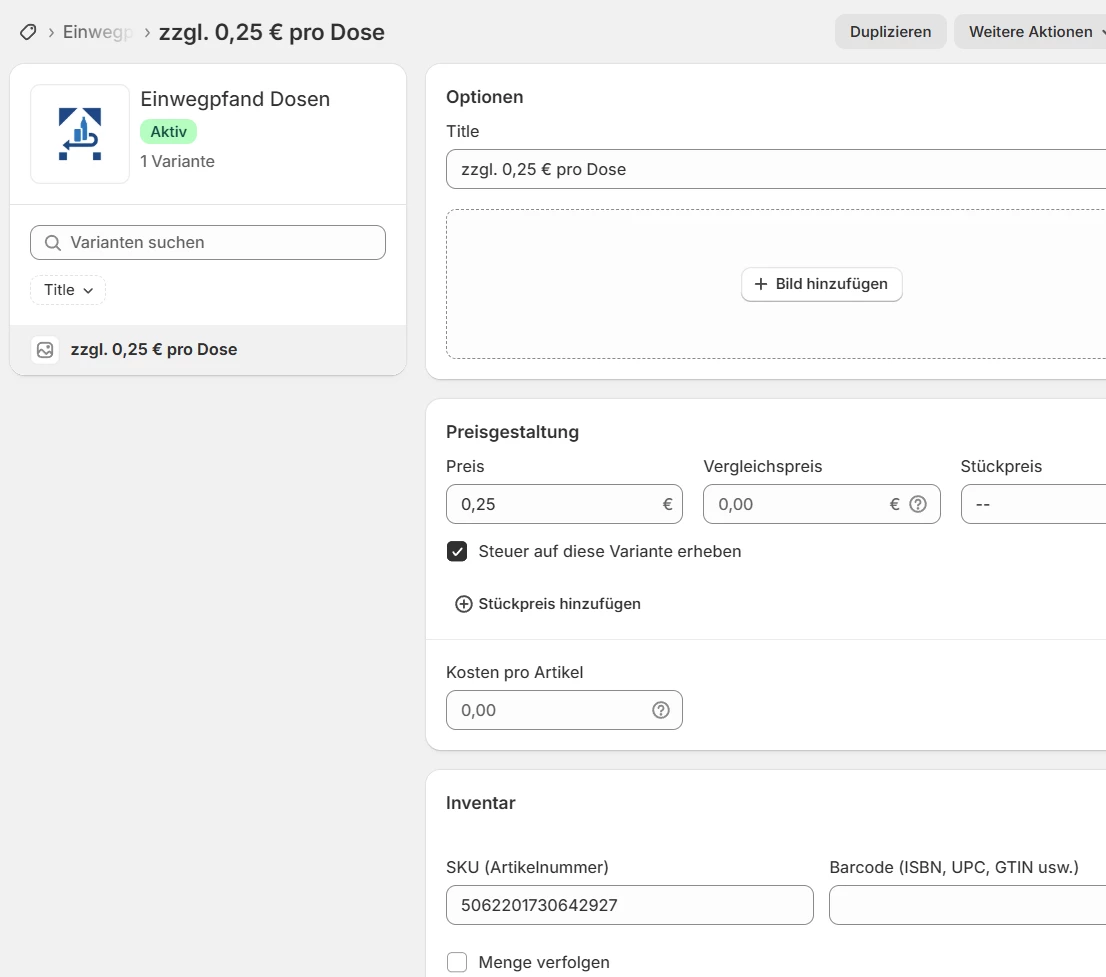Open the Title filter dropdown
1106x977 pixels.
tap(68, 290)
